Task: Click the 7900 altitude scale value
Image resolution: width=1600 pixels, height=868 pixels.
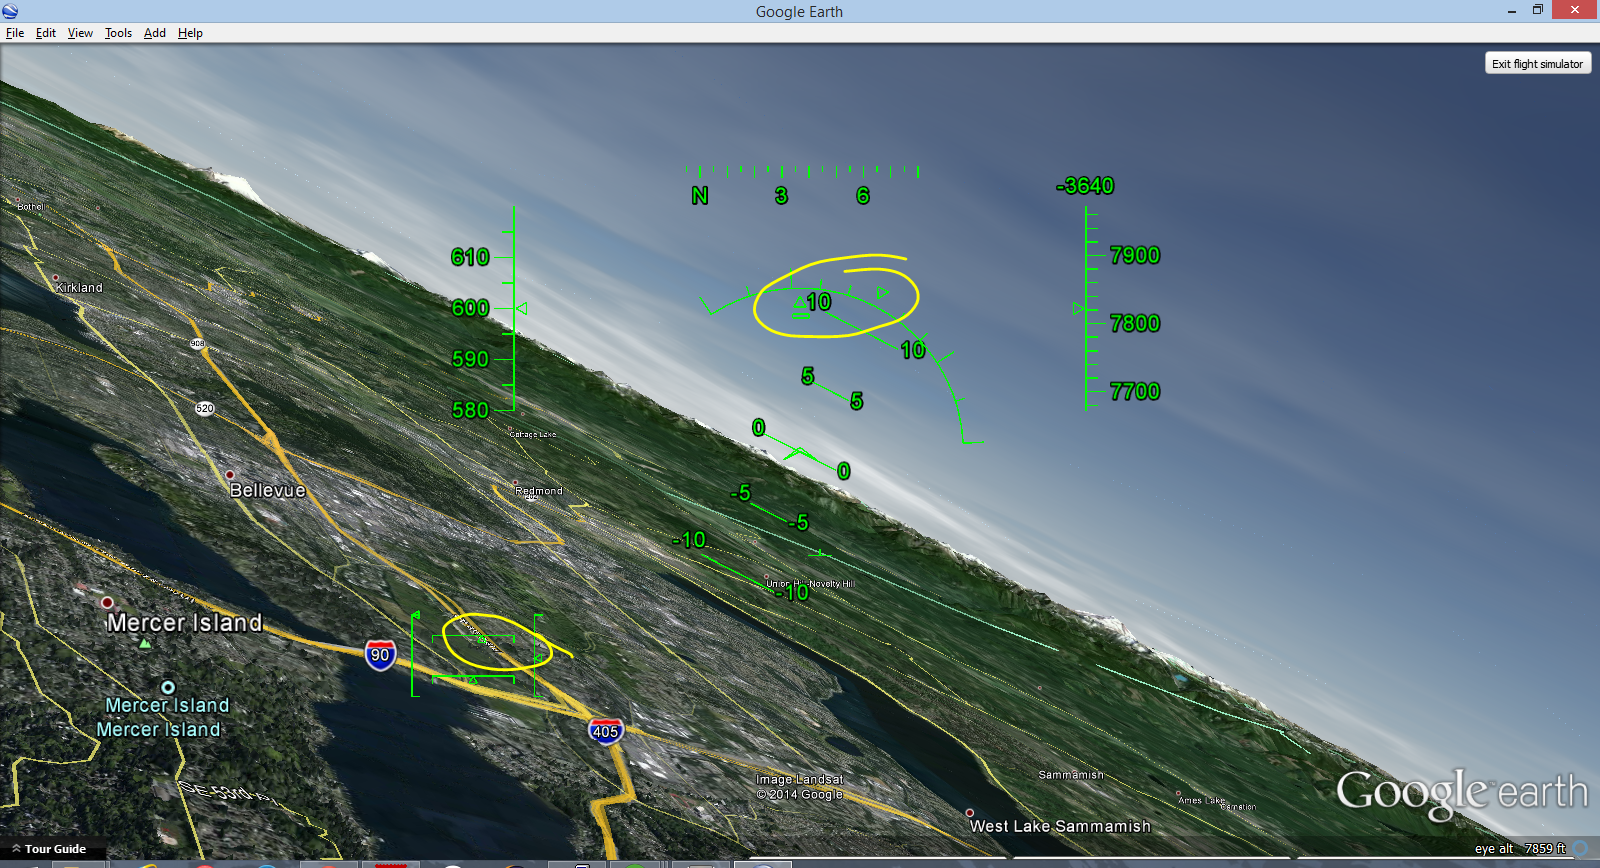Action: (1135, 255)
